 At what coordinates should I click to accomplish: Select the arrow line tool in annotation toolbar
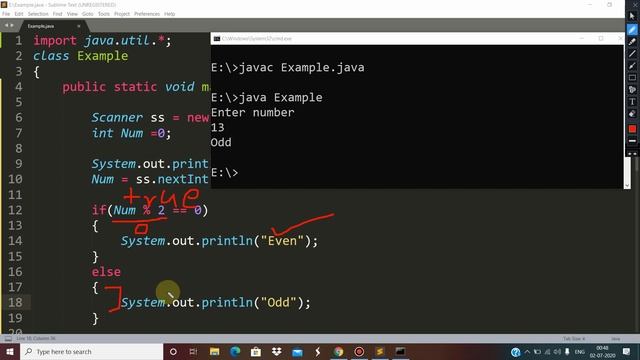coord(632,65)
